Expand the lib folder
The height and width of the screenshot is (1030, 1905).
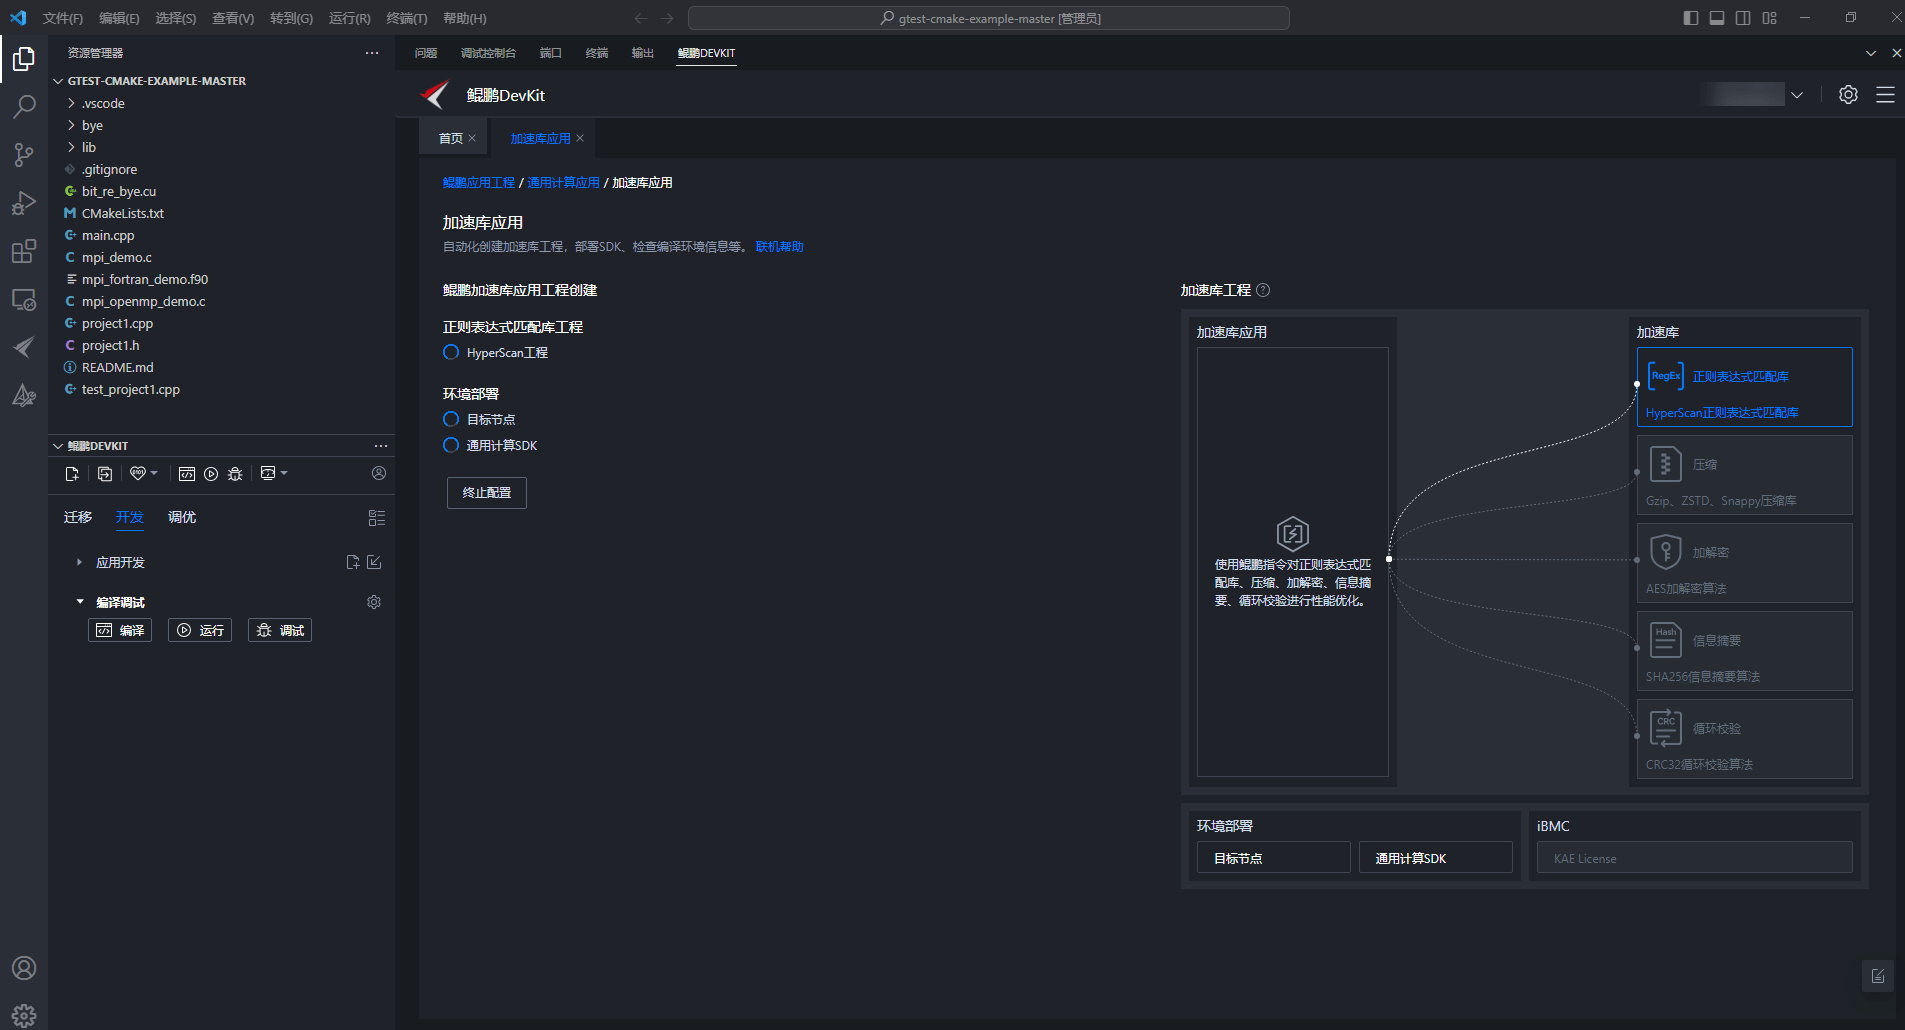(71, 147)
